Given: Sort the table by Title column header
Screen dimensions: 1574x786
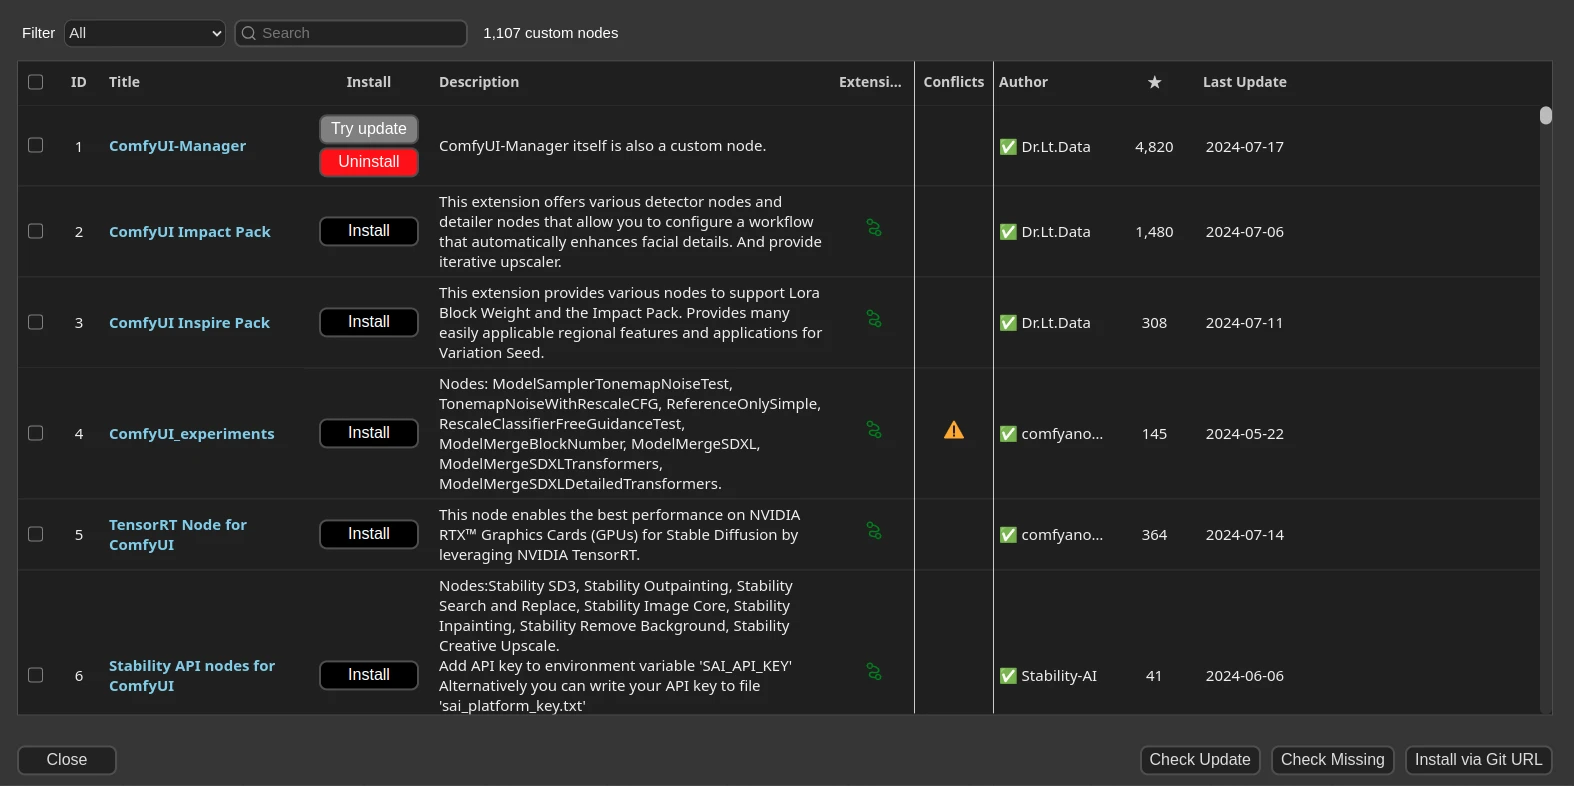Looking at the screenshot, I should 124,82.
